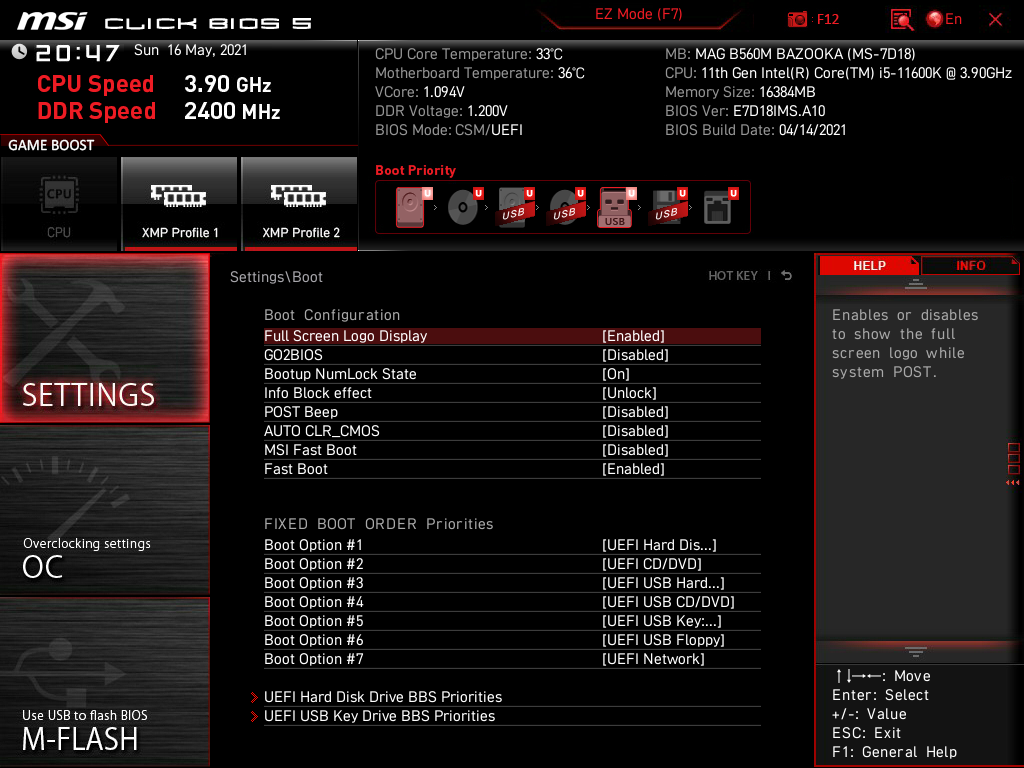Click the Settings\Boot breadcrumb path
The width and height of the screenshot is (1024, 768).
coord(276,277)
